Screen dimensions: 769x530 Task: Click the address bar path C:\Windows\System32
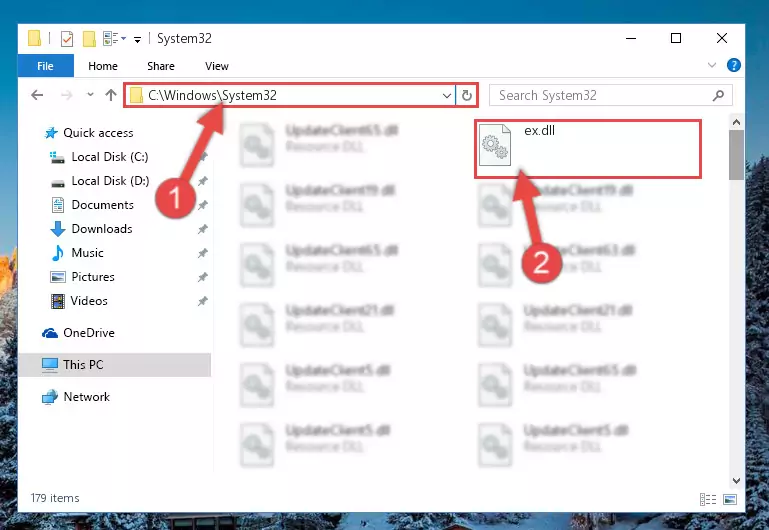[212, 95]
